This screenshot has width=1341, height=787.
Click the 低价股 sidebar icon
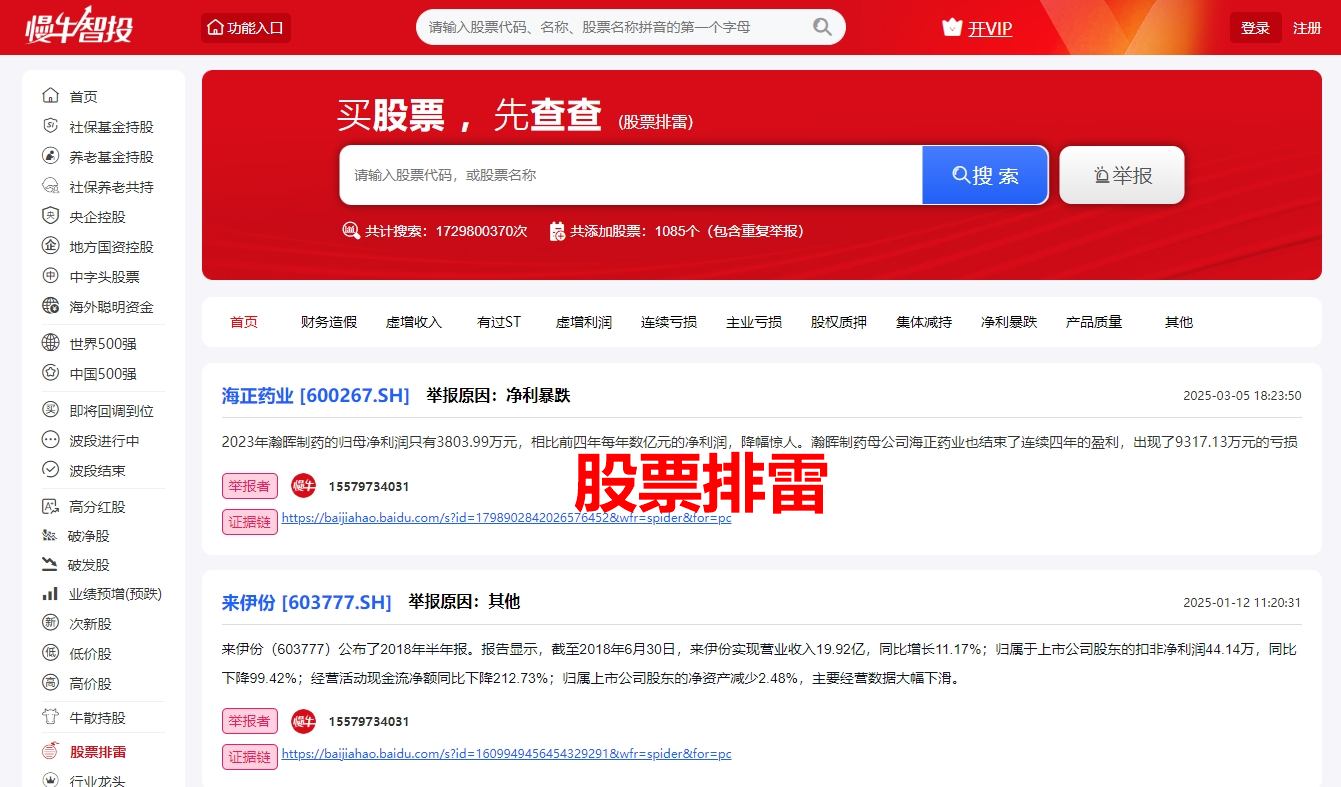click(x=50, y=653)
